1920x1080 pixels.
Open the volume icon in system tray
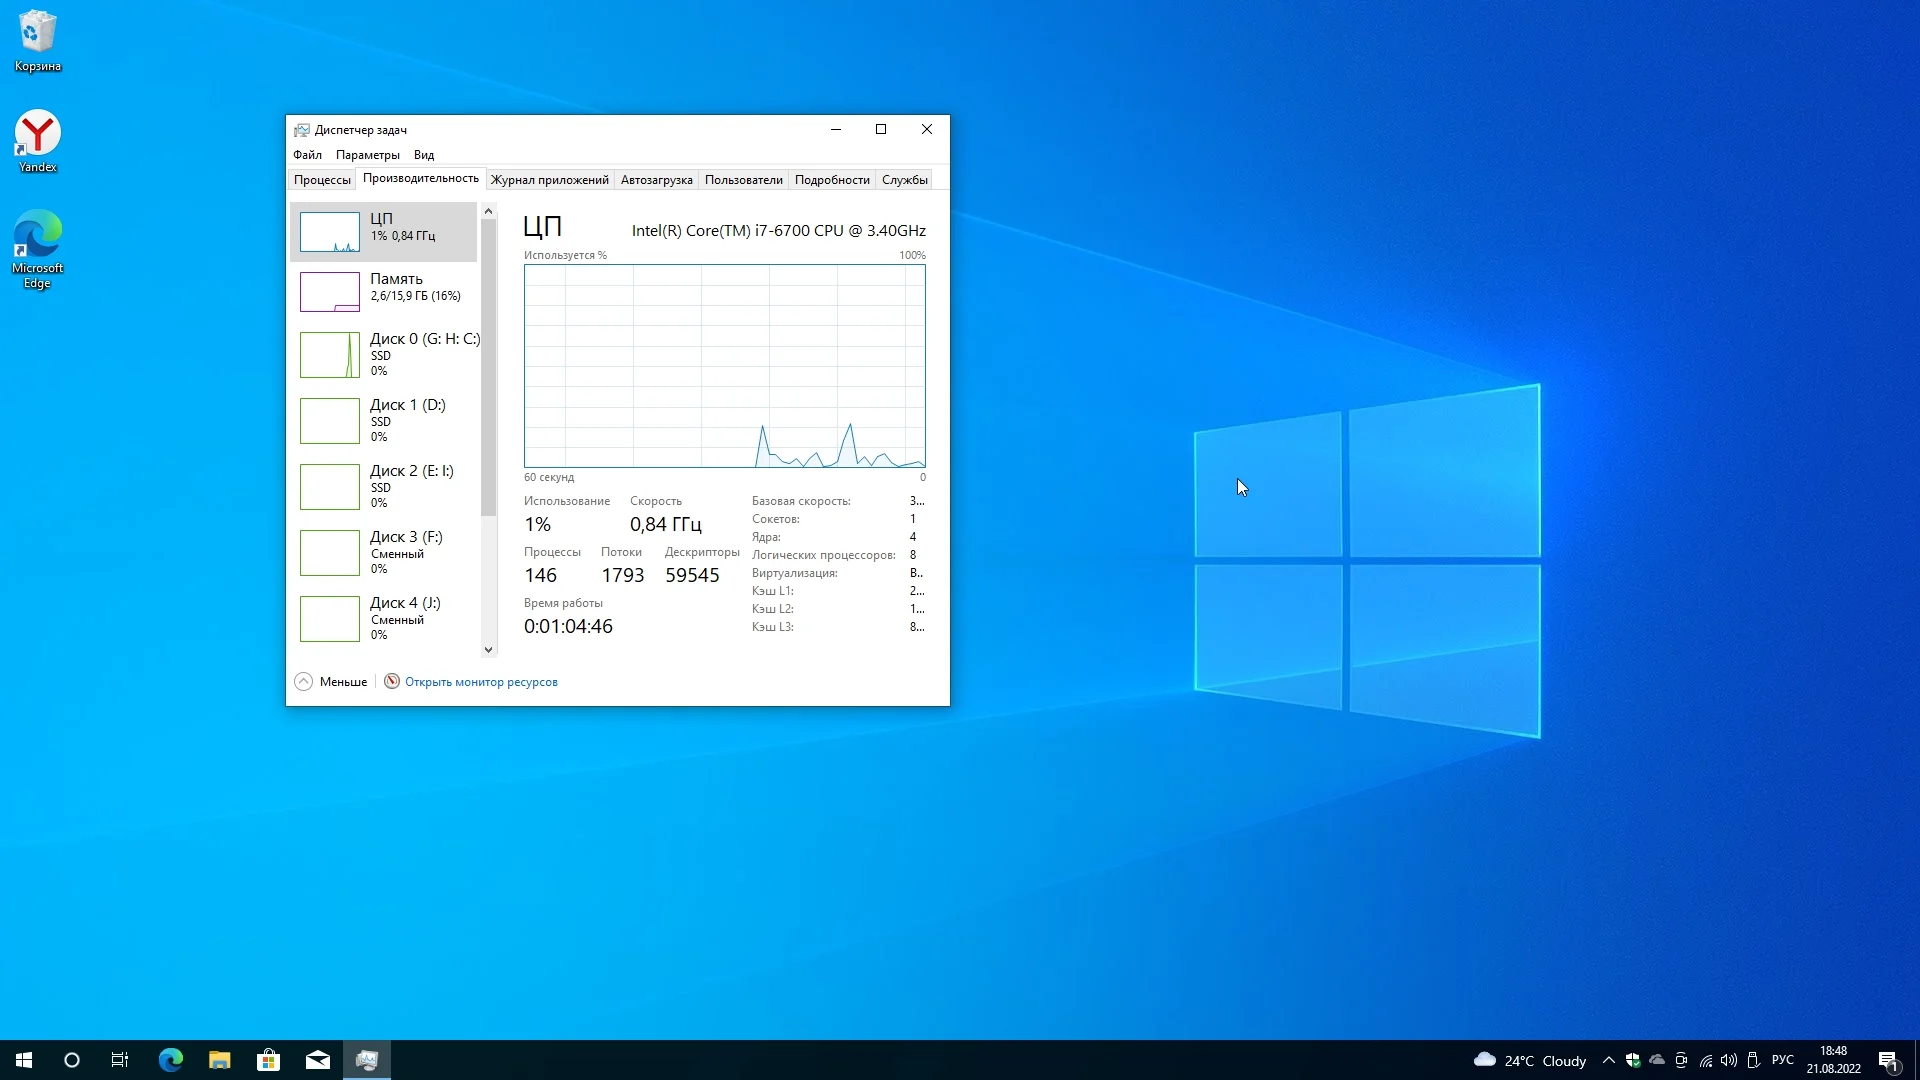pyautogui.click(x=1729, y=1060)
